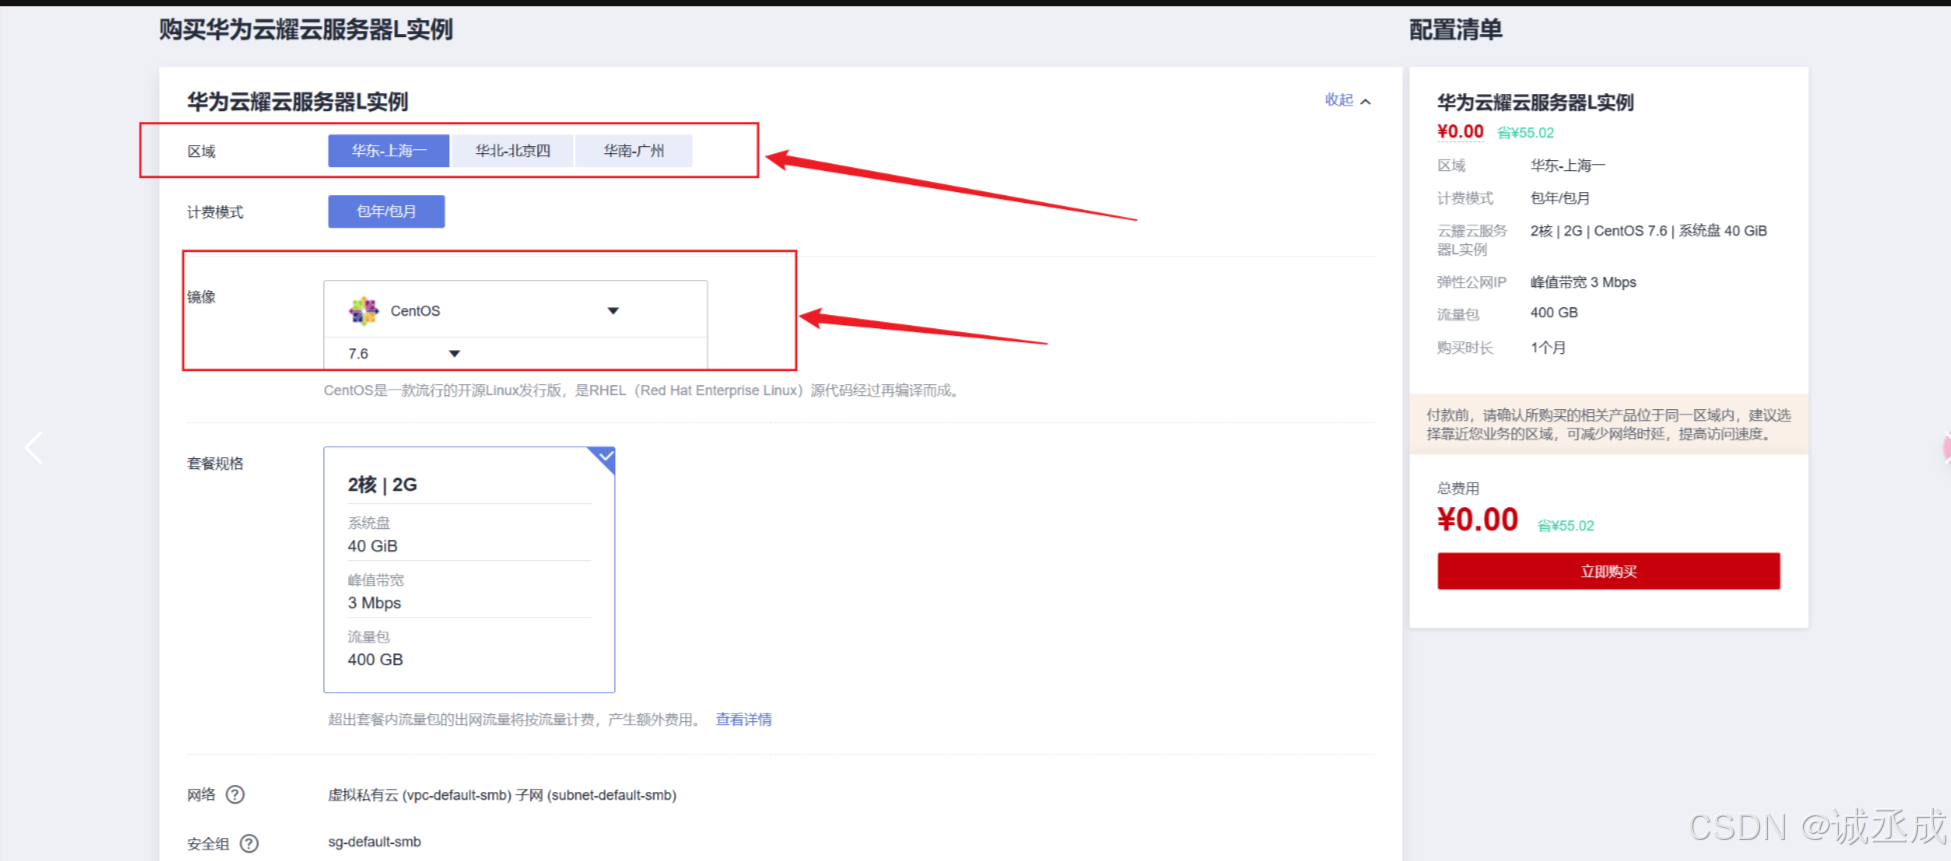Select the 华北-北京四 region option
The height and width of the screenshot is (861, 1951).
[x=513, y=151]
